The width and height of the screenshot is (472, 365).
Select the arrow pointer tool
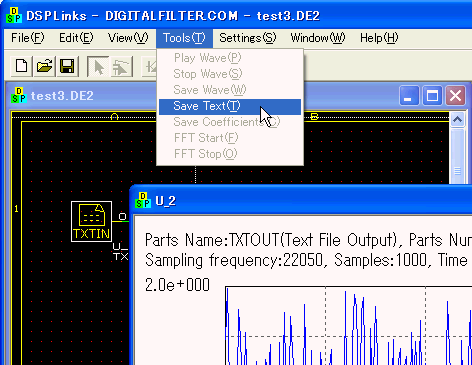point(98,66)
